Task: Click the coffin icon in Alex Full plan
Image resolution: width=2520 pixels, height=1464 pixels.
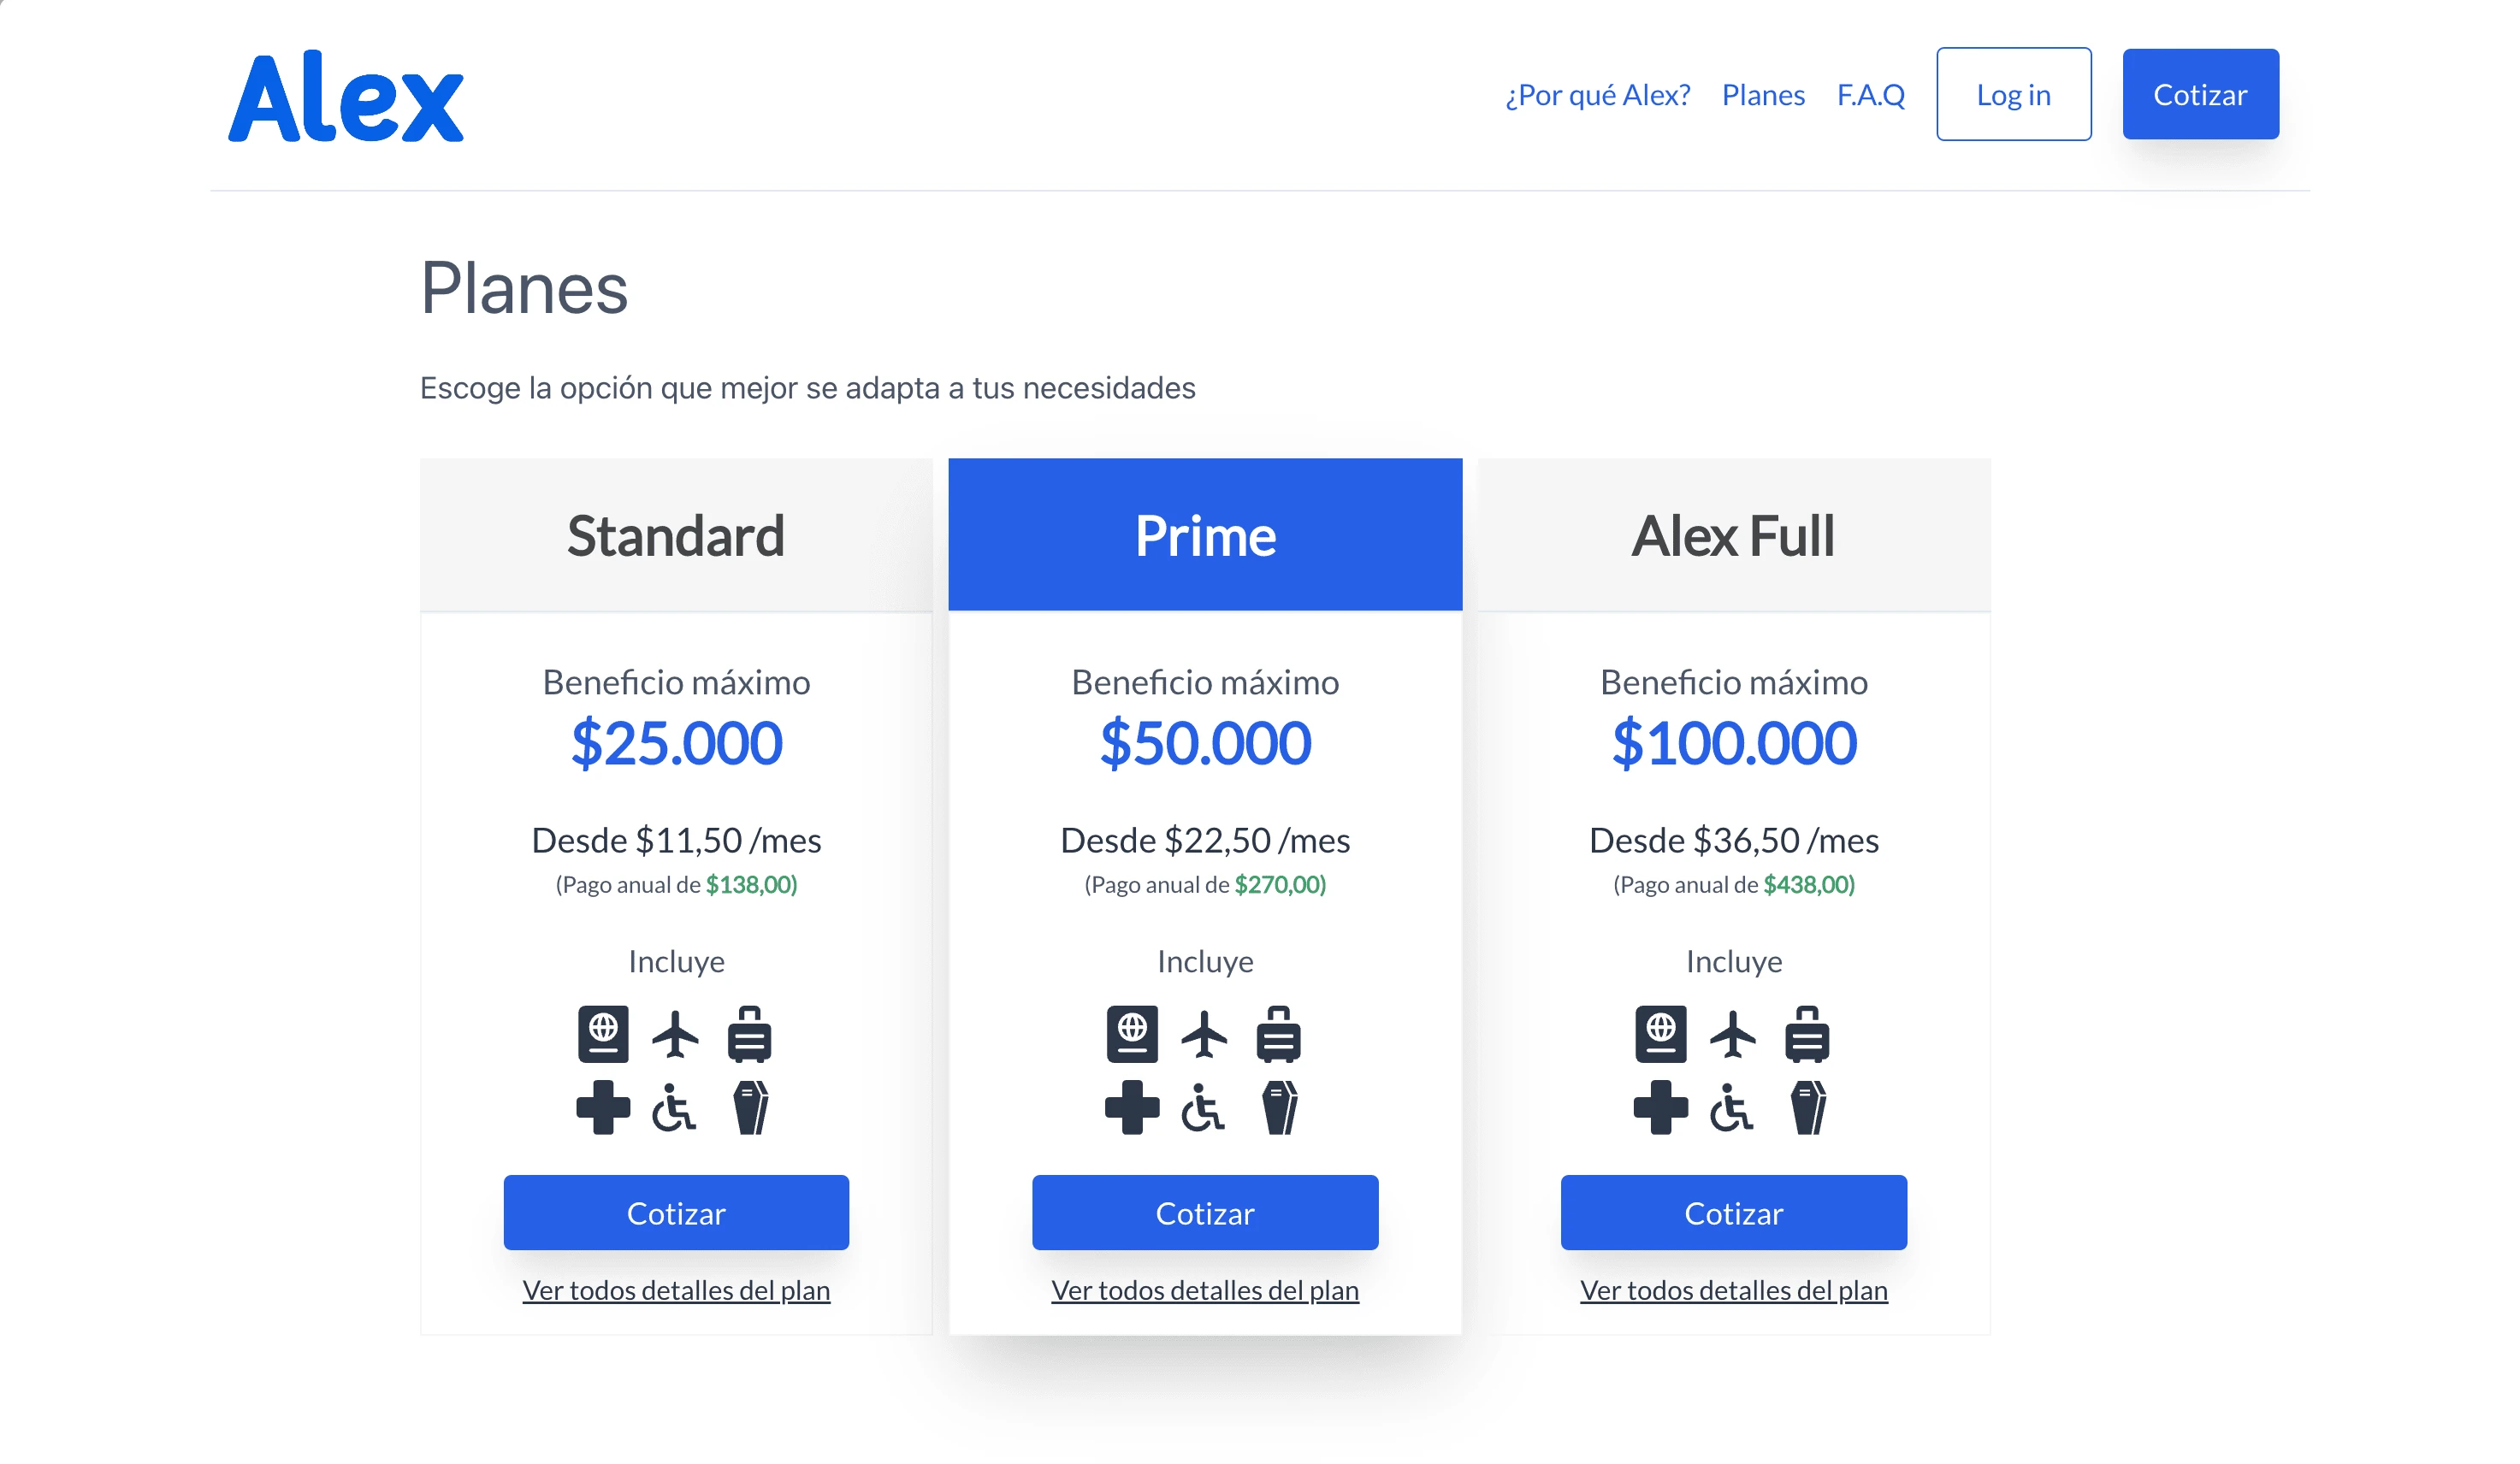Action: 1808,1108
